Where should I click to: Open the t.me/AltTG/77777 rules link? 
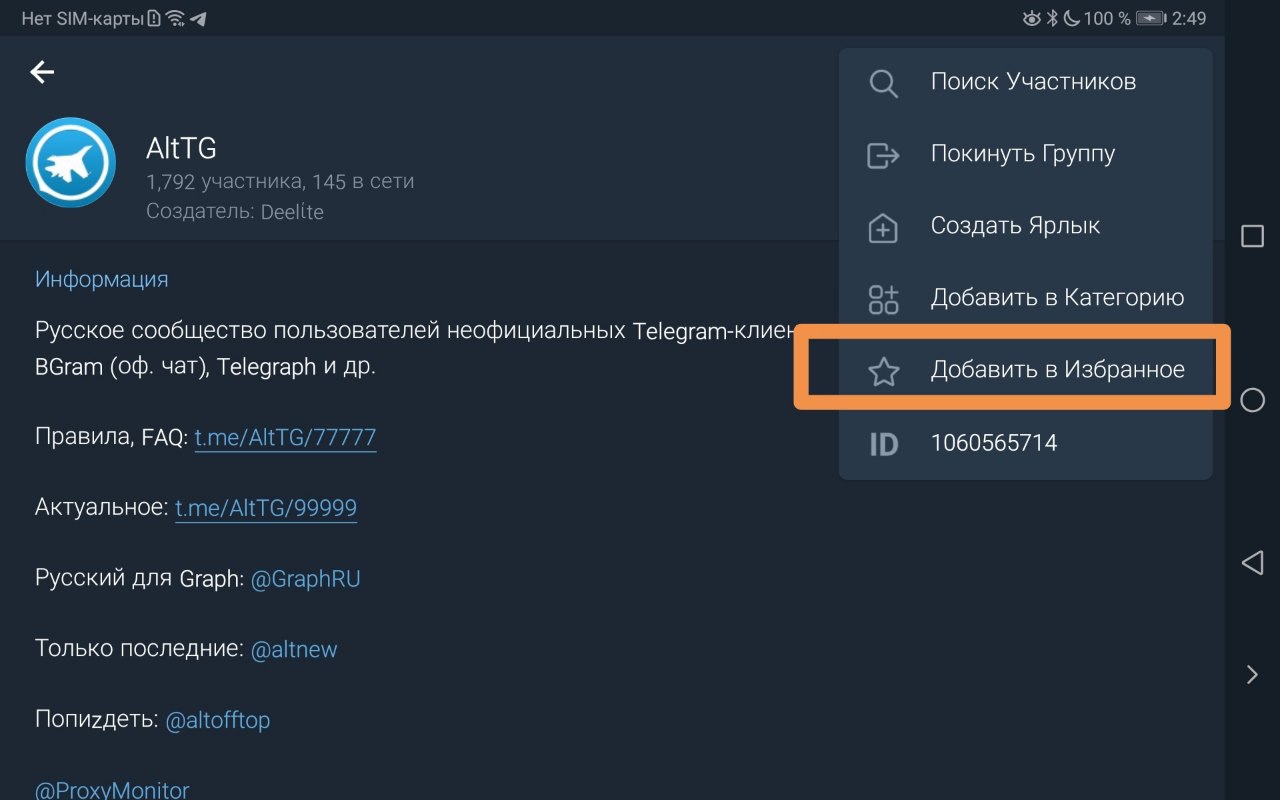285,437
